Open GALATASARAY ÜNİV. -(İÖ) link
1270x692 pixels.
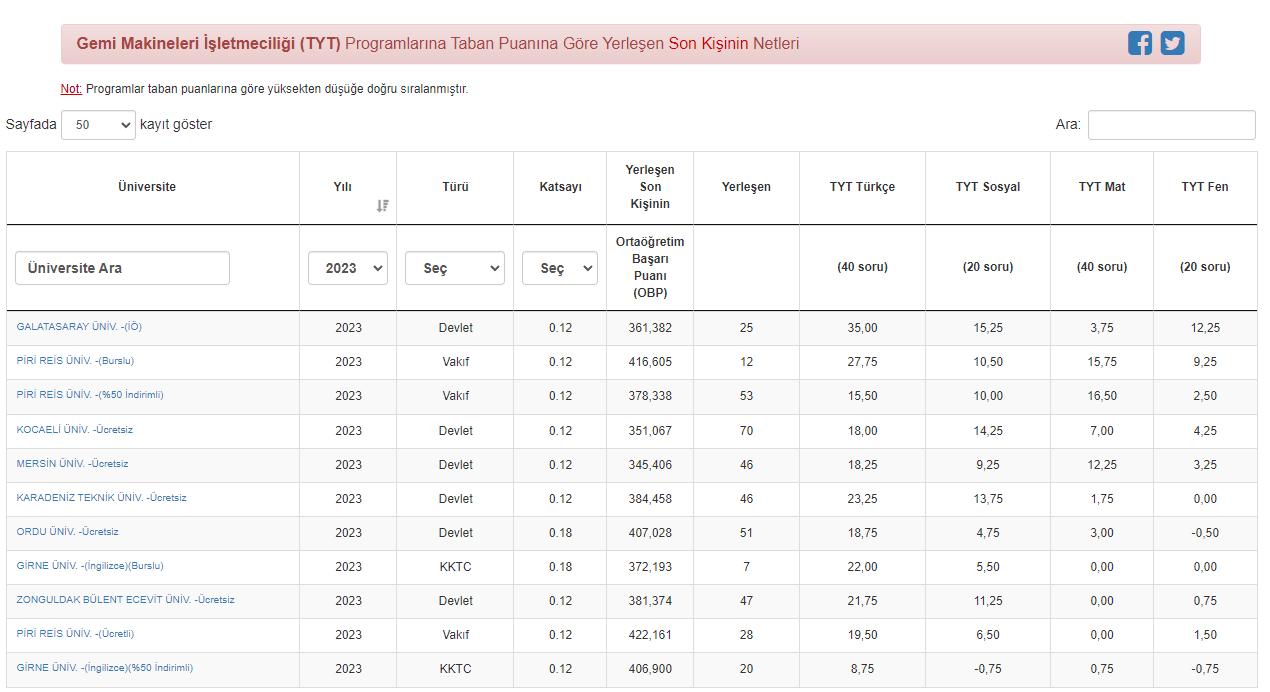[x=79, y=327]
